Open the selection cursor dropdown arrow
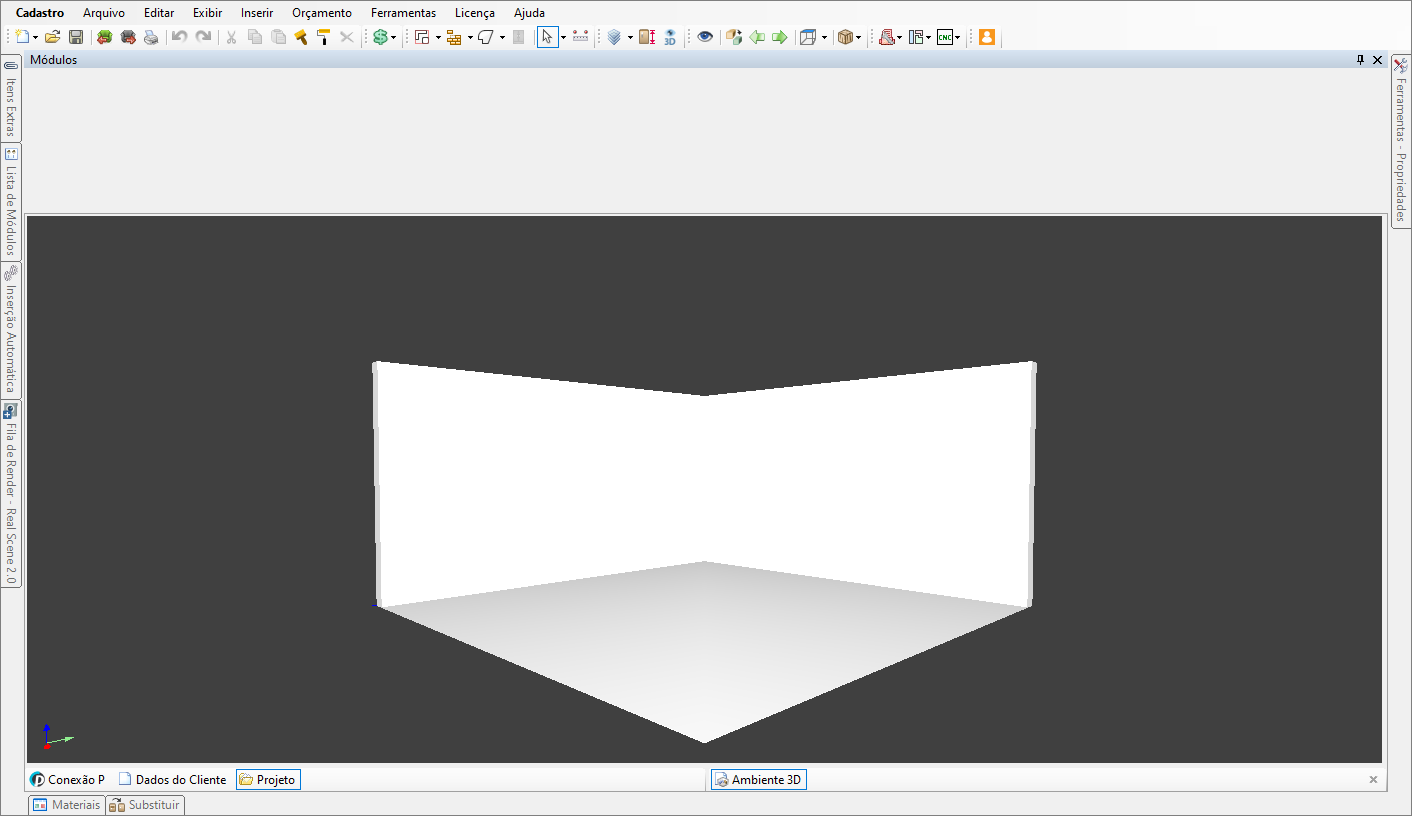The image size is (1412, 816). [x=563, y=37]
